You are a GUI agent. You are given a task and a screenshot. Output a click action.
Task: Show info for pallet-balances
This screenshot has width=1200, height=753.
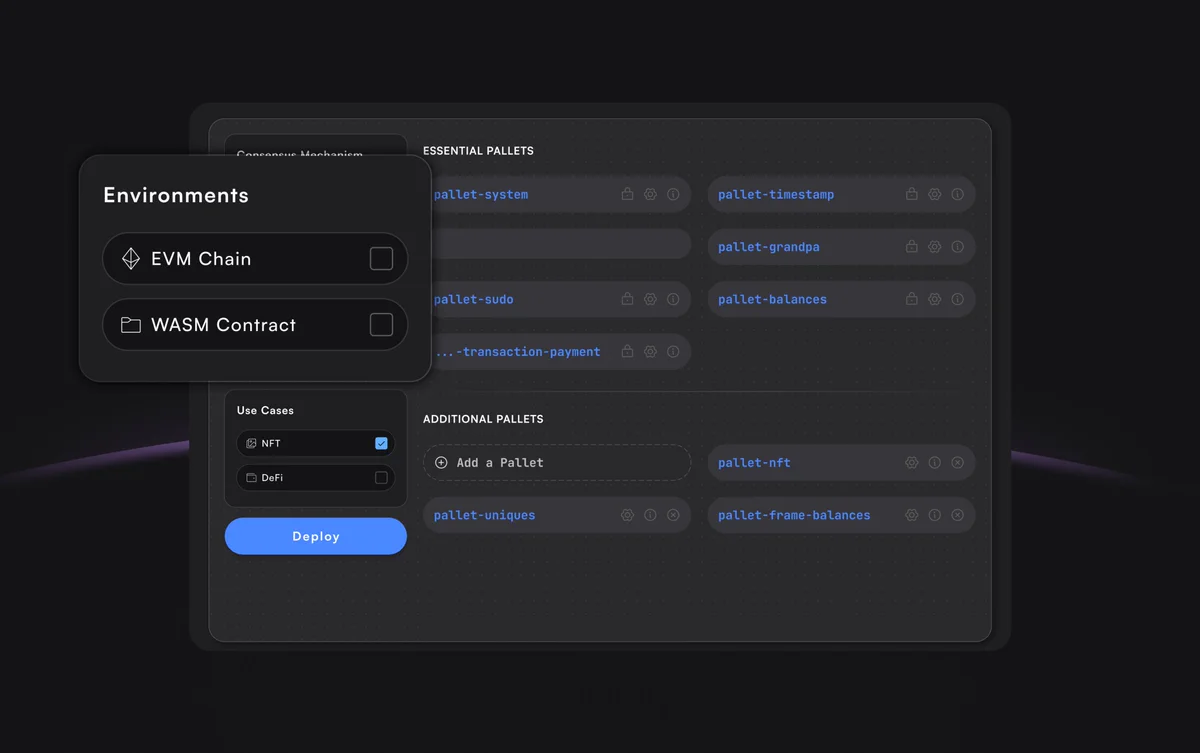click(957, 299)
